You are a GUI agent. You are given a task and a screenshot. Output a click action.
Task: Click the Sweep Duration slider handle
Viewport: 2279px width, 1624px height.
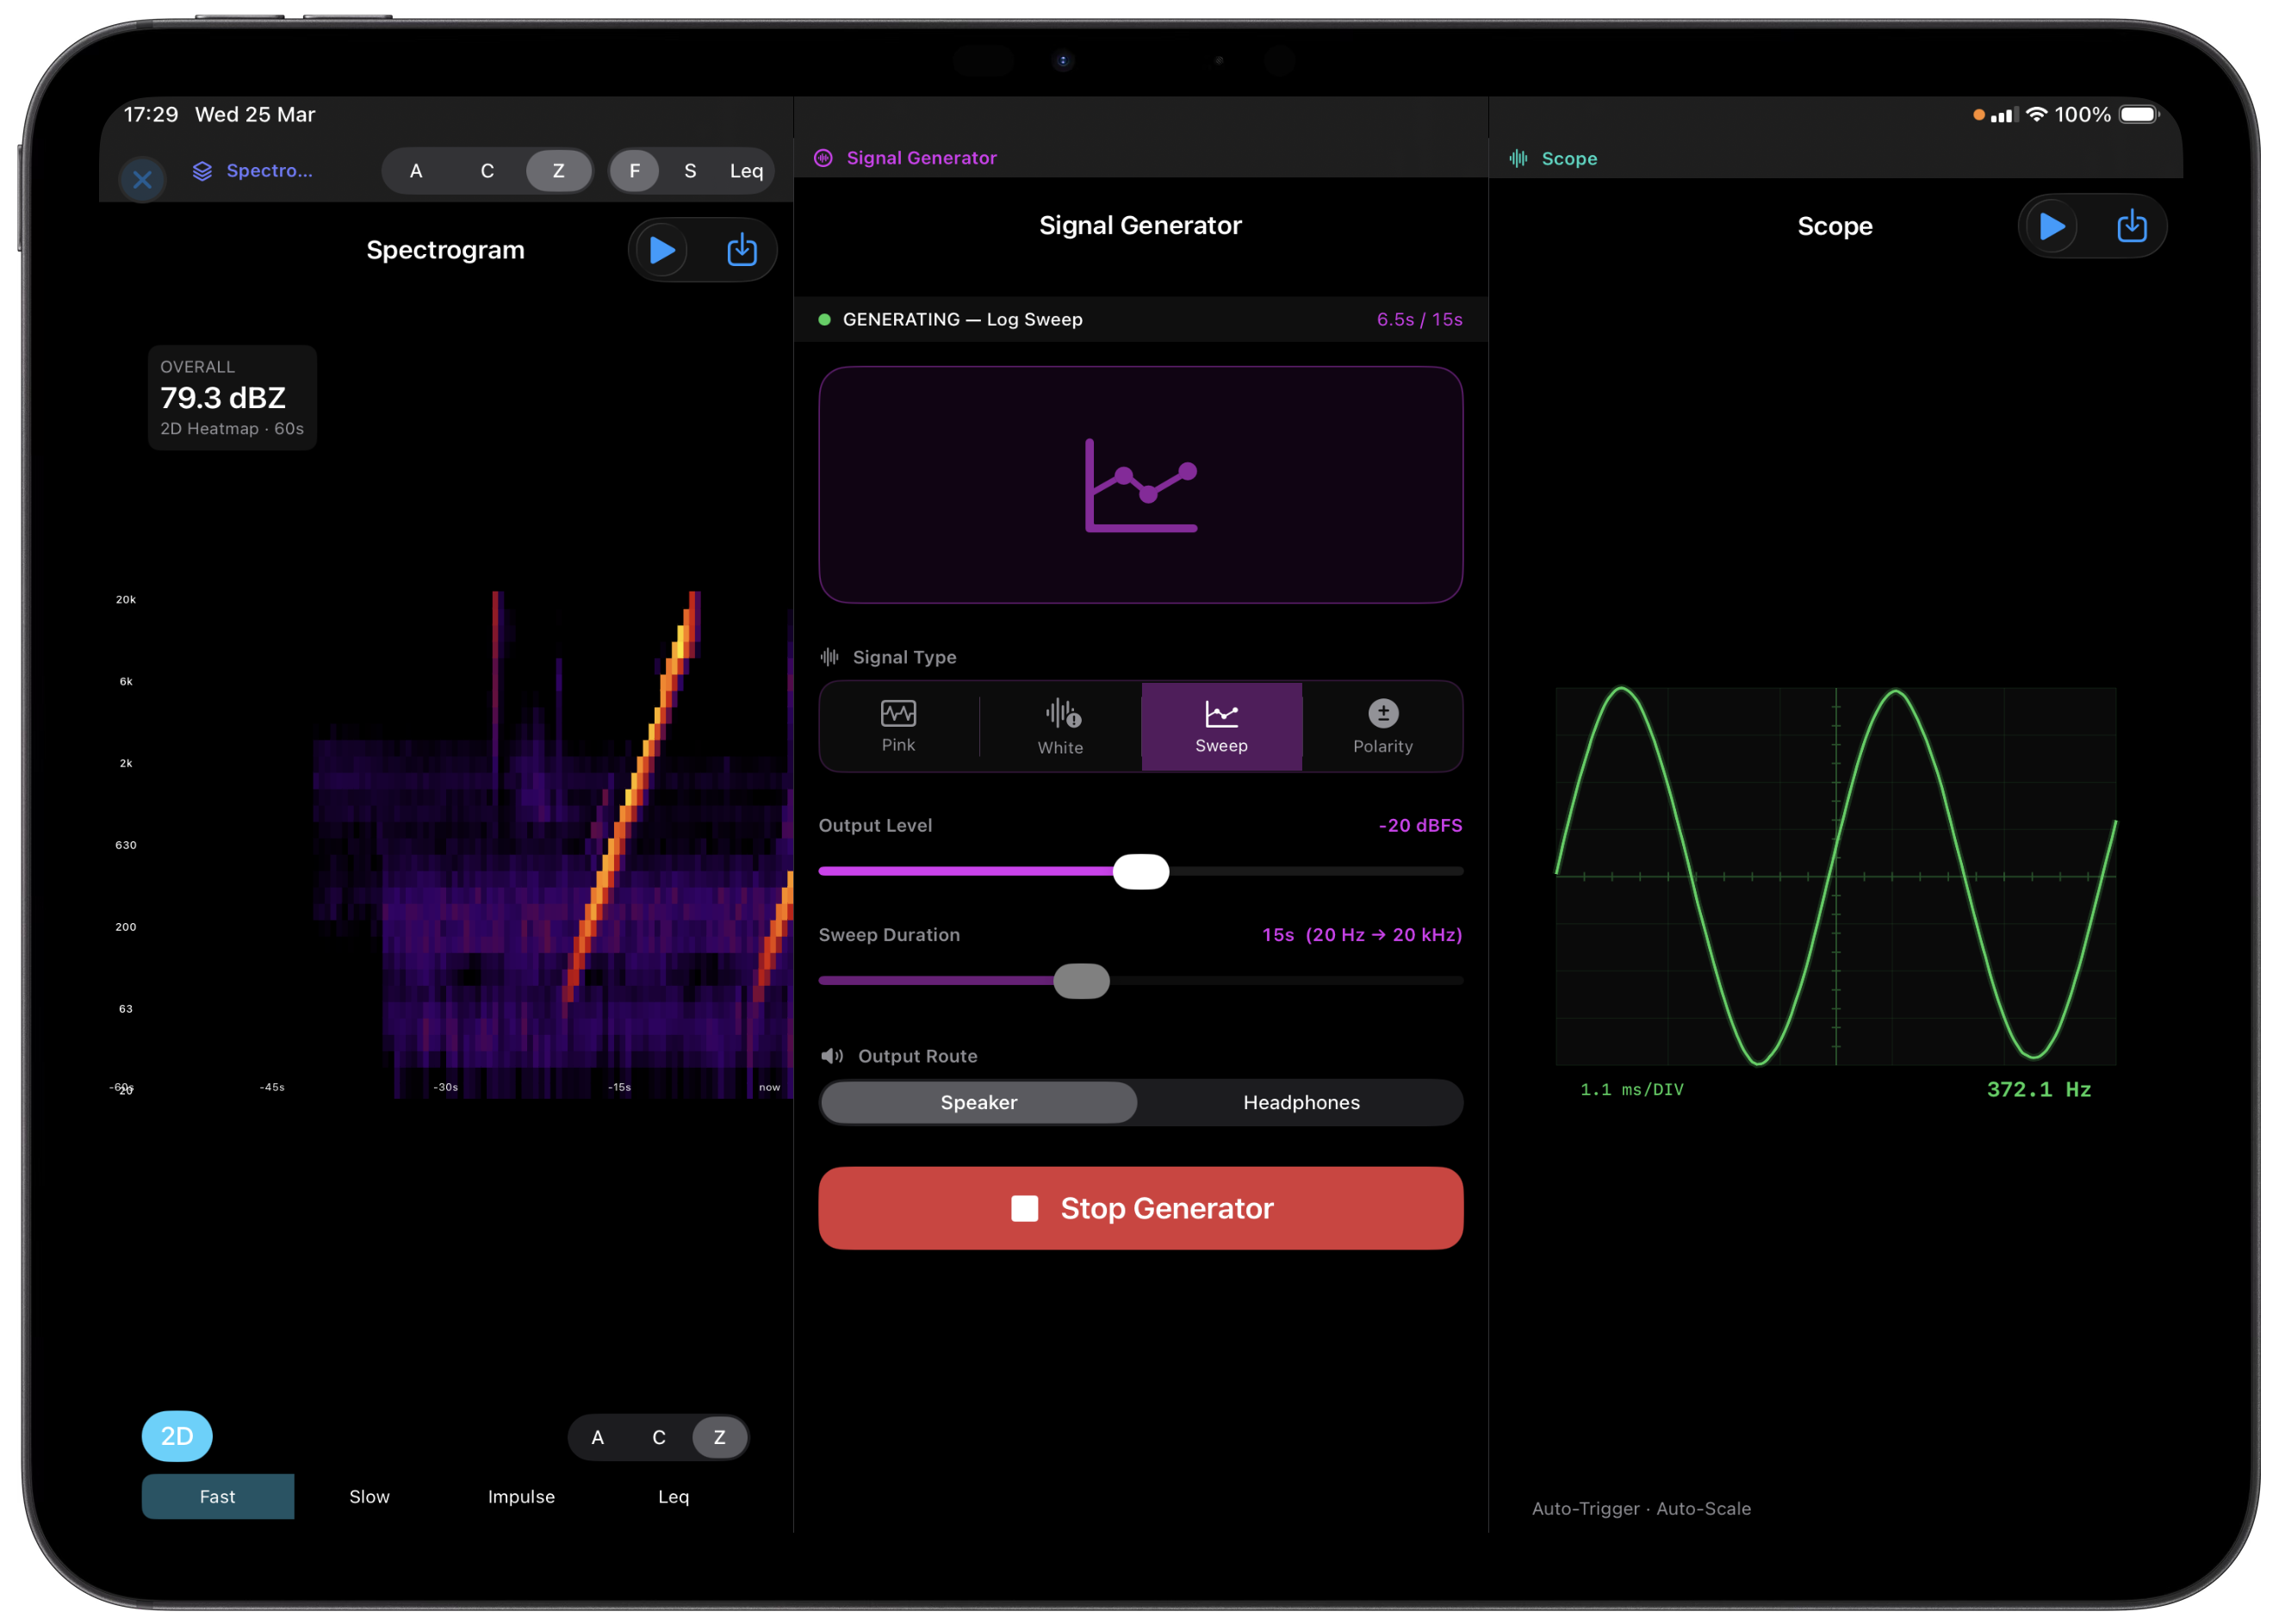1080,980
